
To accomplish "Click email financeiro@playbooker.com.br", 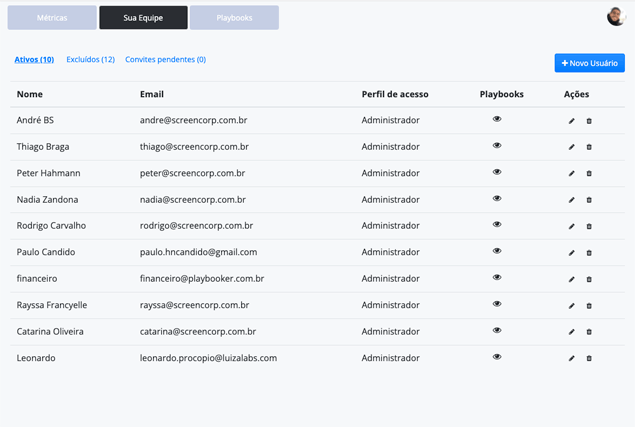I will [x=202, y=279].
